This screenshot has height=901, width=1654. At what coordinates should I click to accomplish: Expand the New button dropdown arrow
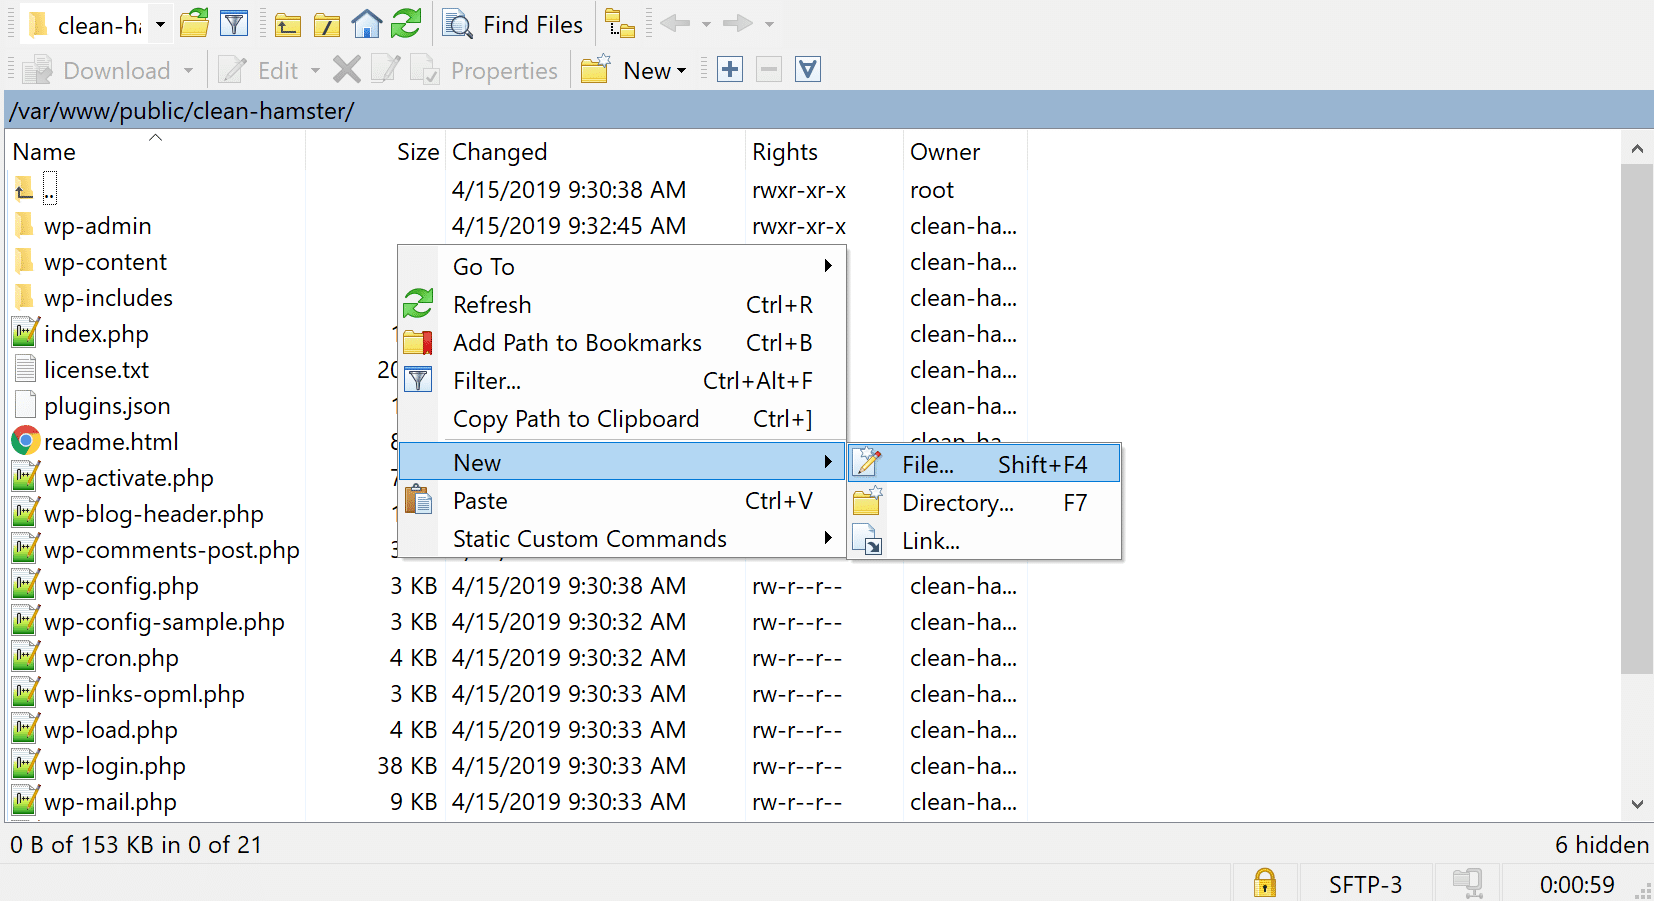[681, 70]
